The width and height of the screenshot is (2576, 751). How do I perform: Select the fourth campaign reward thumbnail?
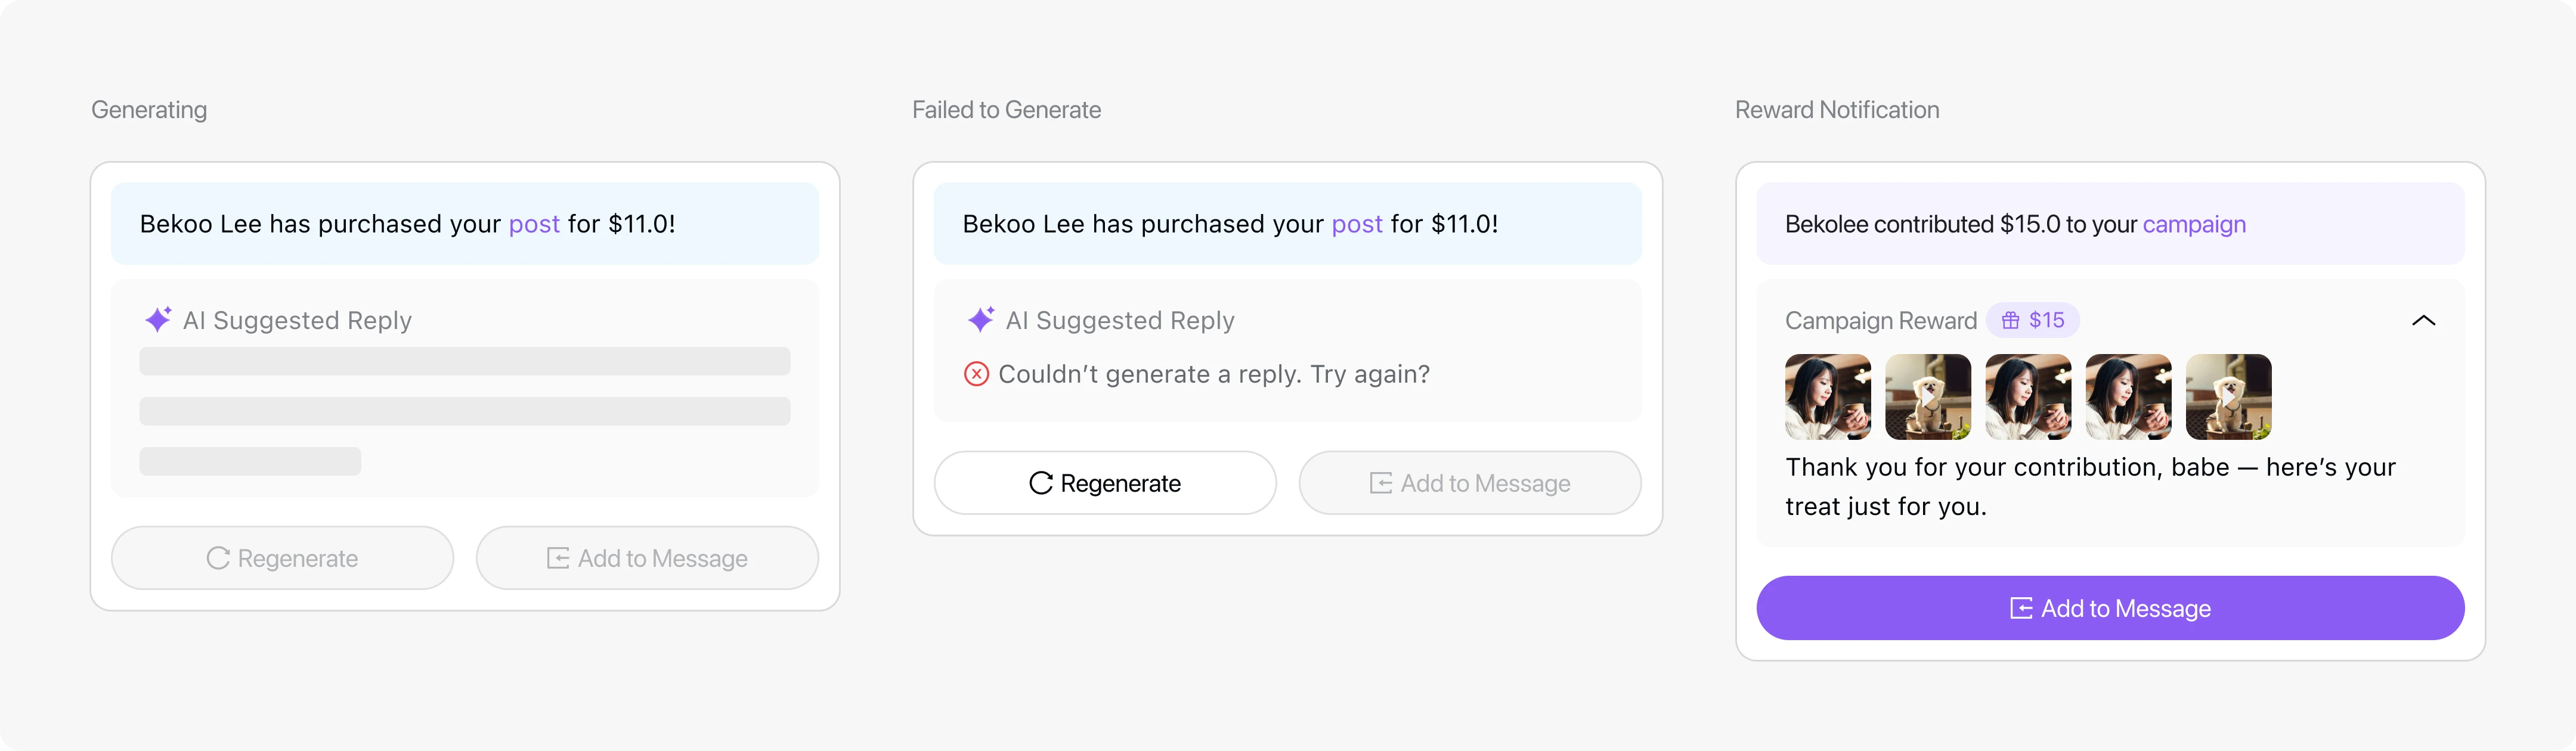tap(2128, 397)
